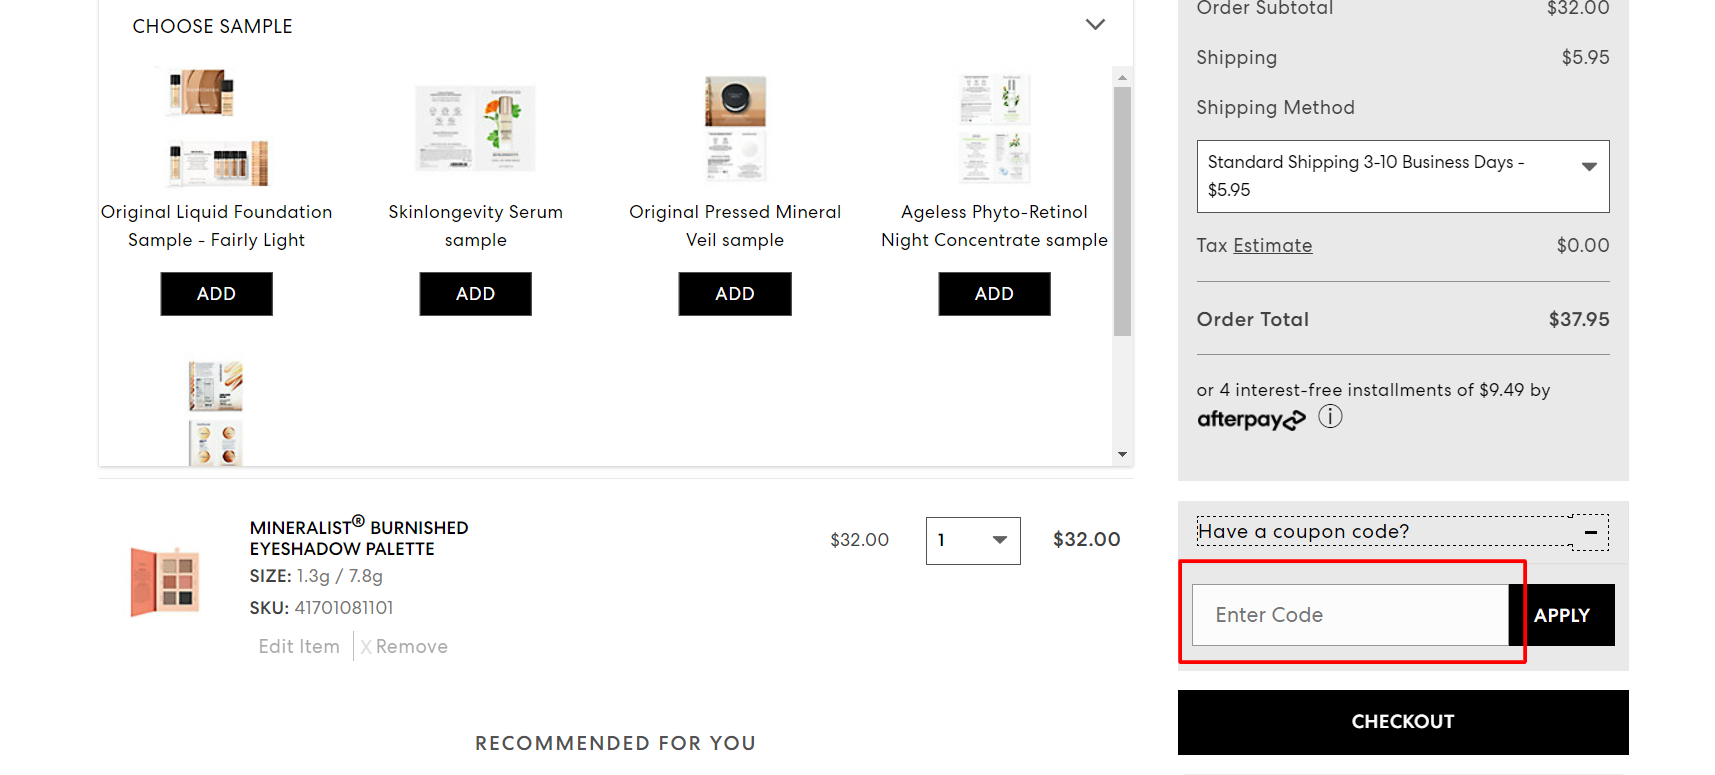The height and width of the screenshot is (775, 1715).
Task: Add Original Liquid Foundation Sample
Action: 216,294
